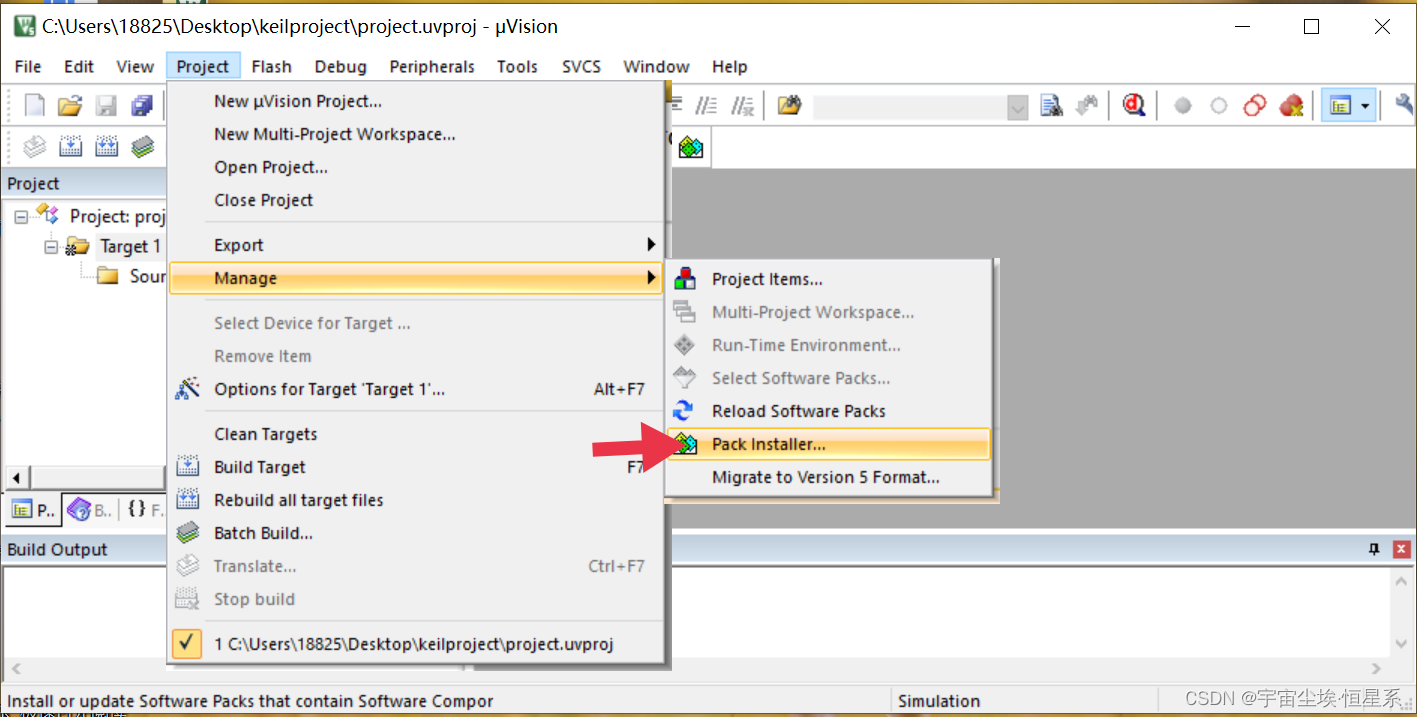The width and height of the screenshot is (1417, 717).
Task: Start the debug session via toolbar icon
Action: coord(1133,105)
